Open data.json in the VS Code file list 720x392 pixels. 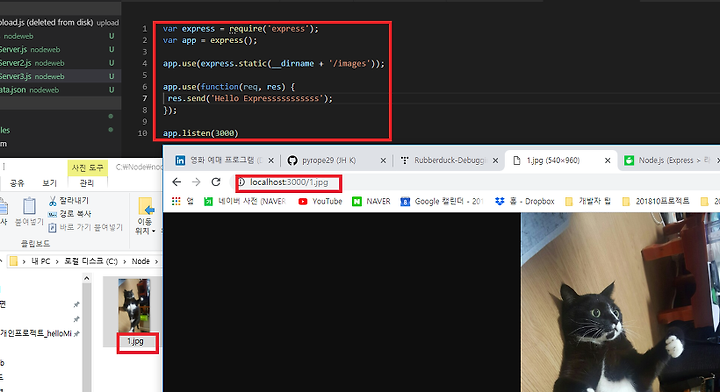(60, 90)
